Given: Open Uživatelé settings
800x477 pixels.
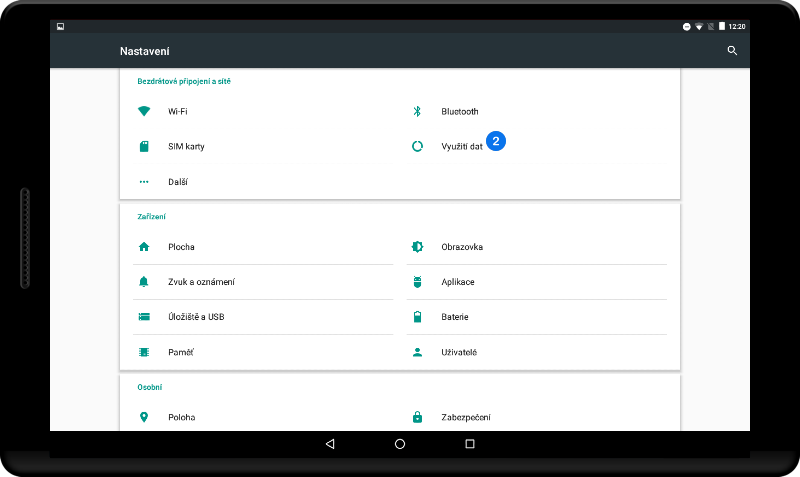Looking at the screenshot, I should 537,352.
